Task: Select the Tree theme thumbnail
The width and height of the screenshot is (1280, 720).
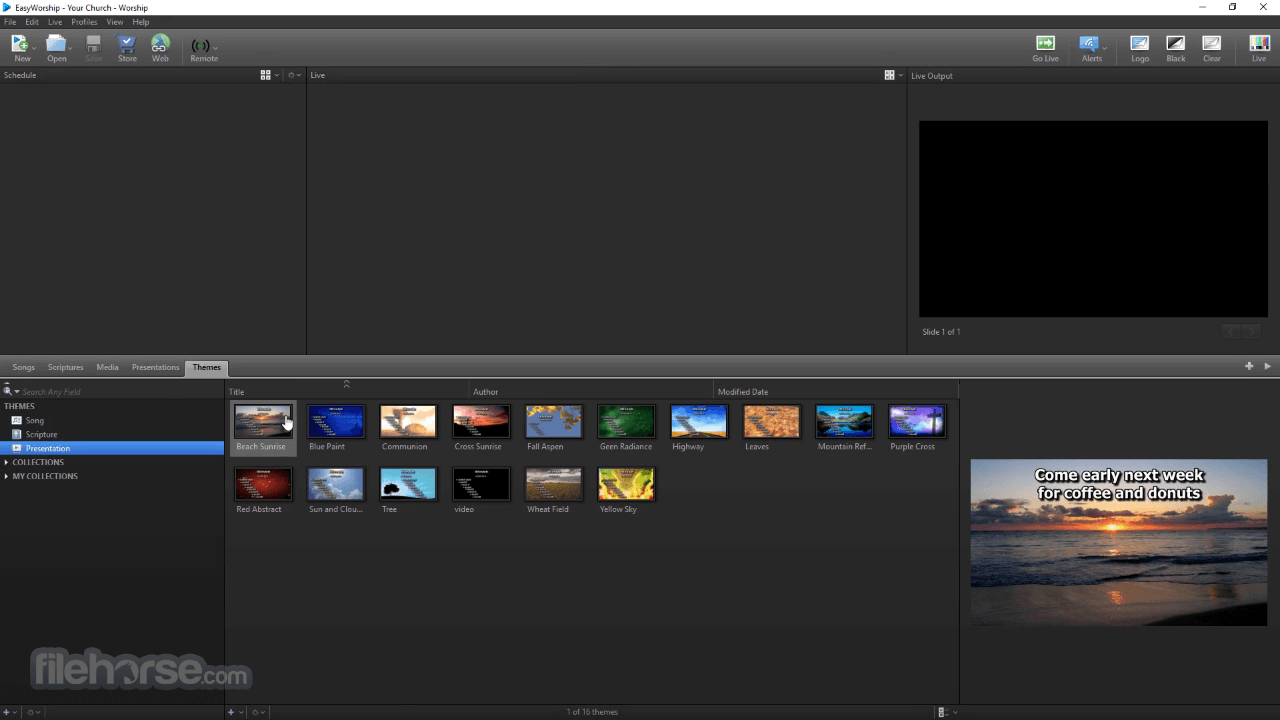Action: pos(408,484)
